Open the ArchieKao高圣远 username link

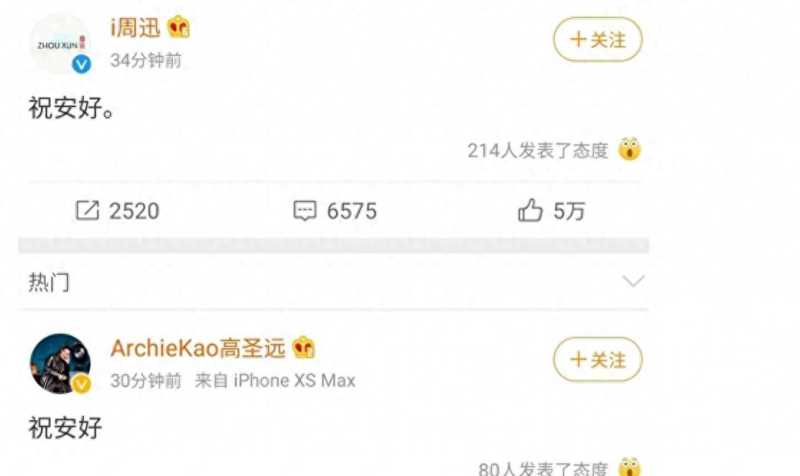tap(198, 348)
